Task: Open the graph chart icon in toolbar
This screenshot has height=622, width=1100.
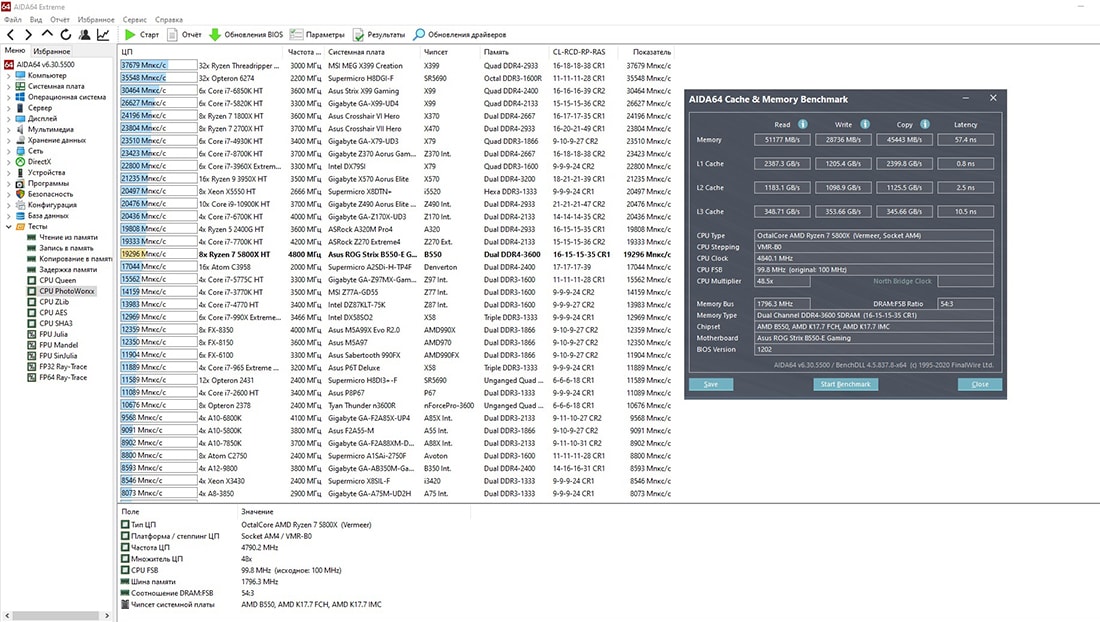Action: click(103, 34)
